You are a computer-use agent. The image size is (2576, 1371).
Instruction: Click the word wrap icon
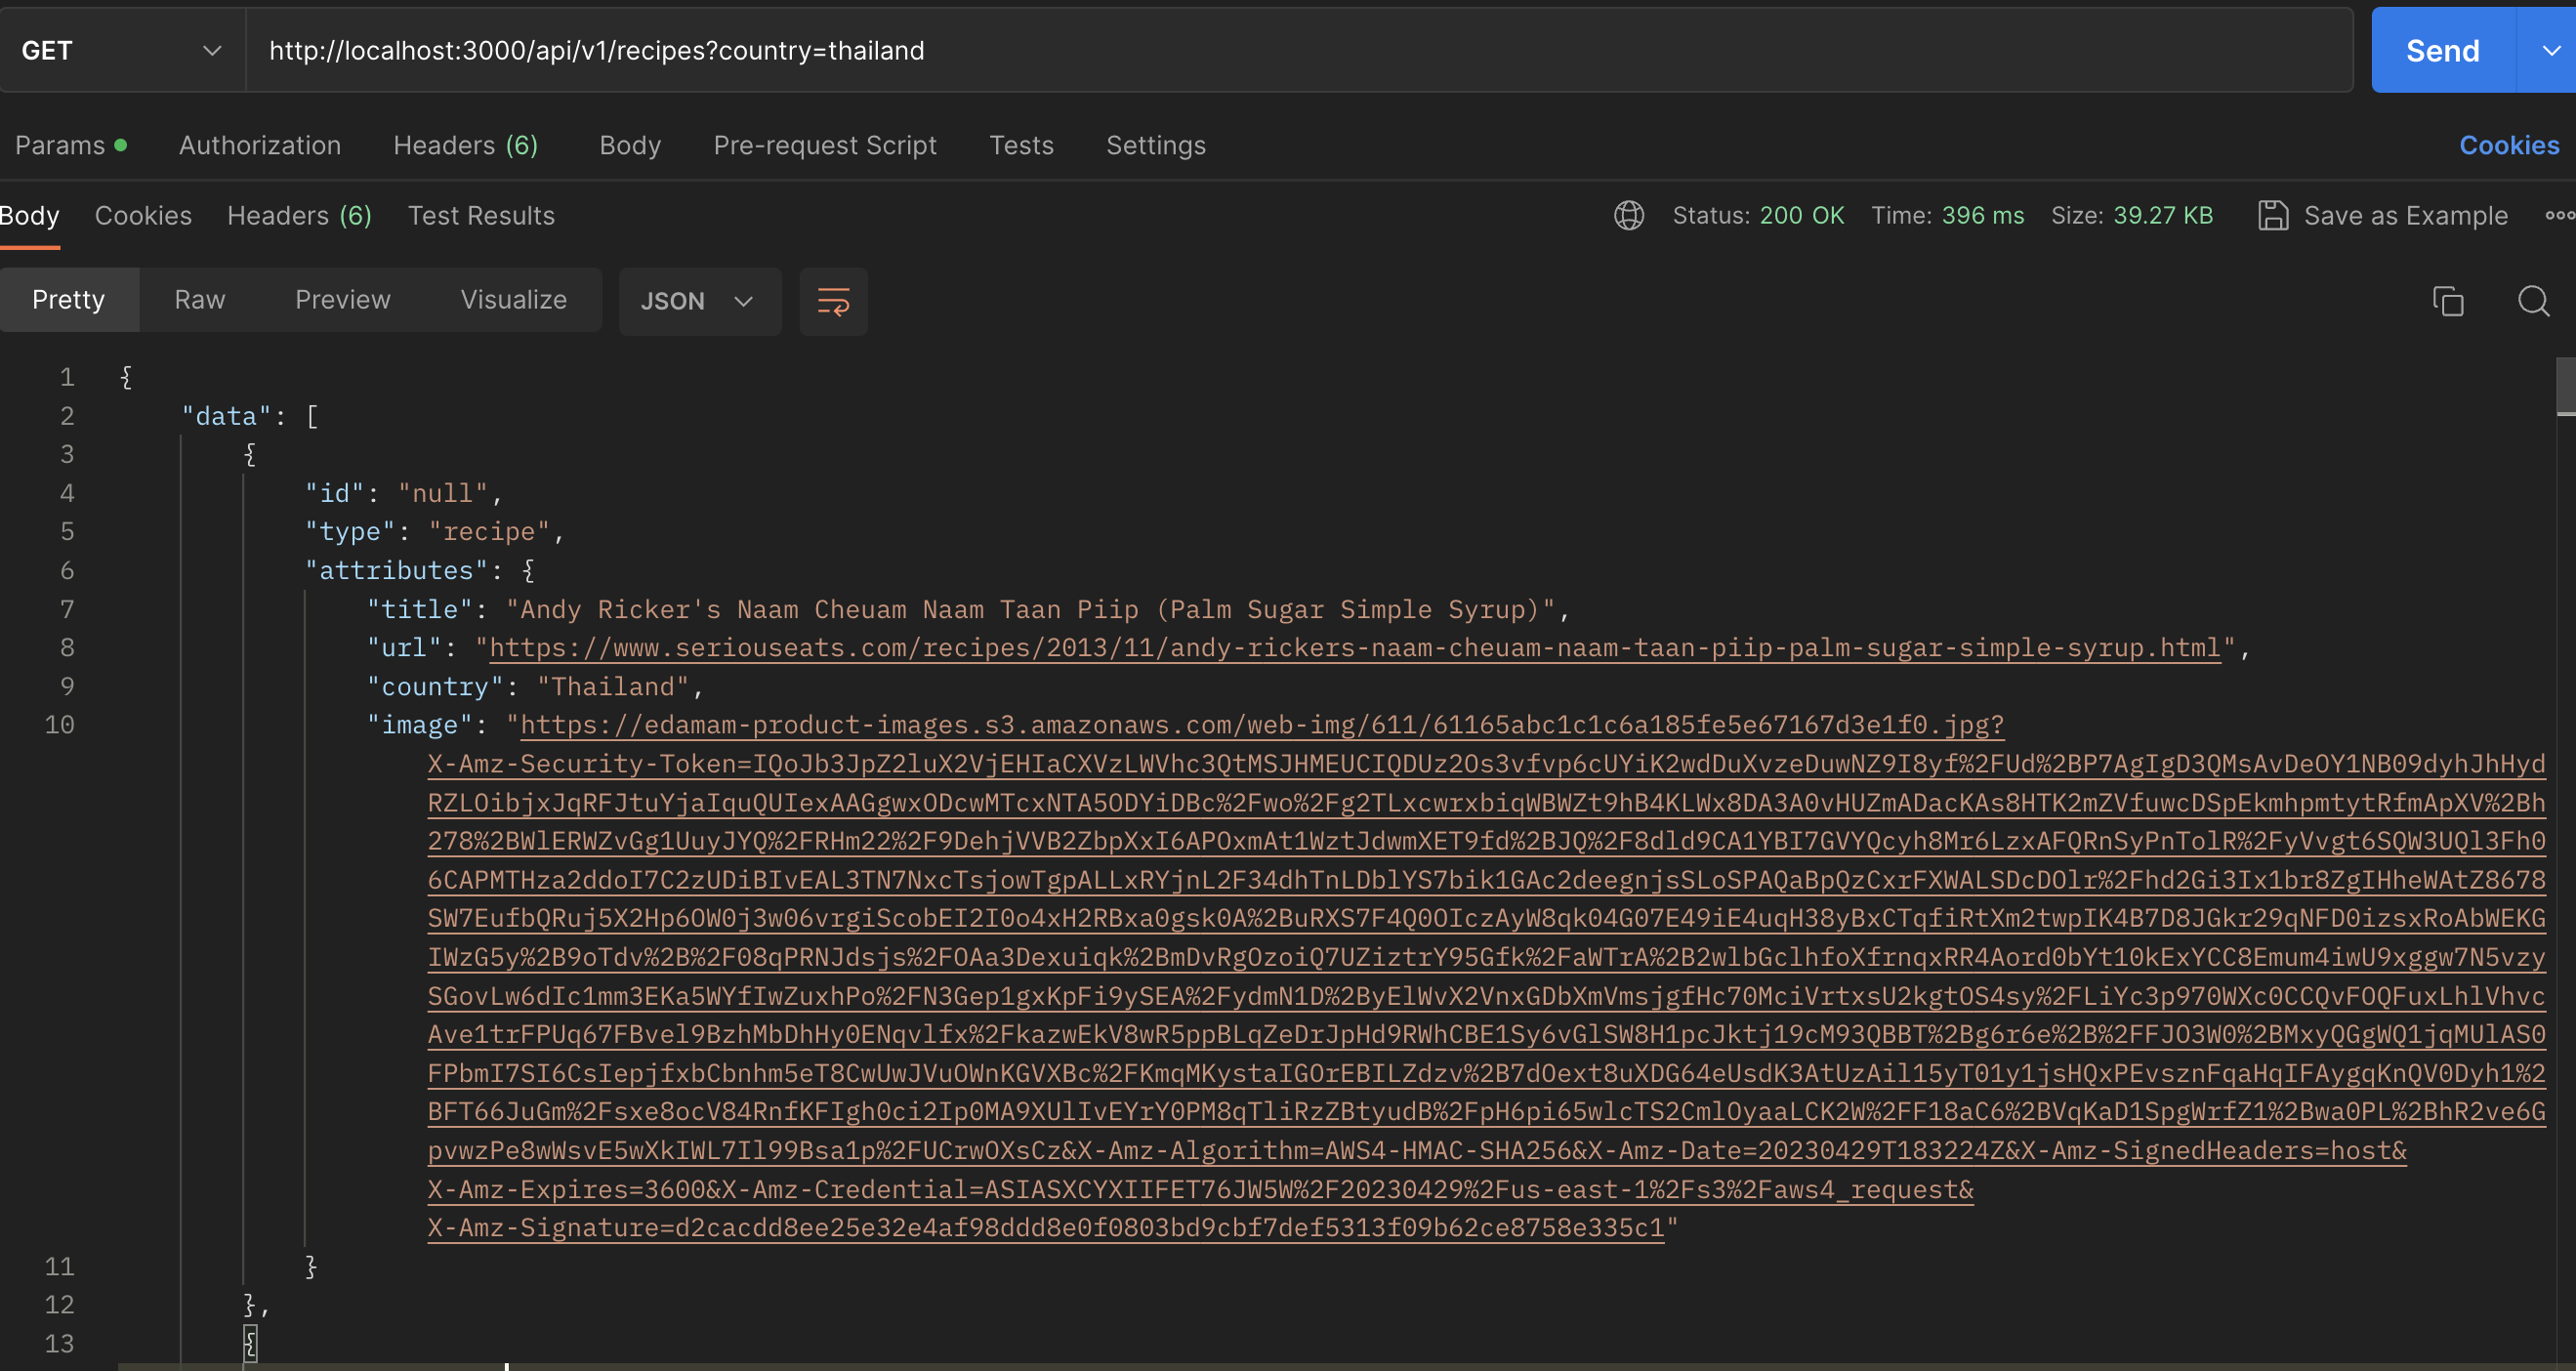(x=833, y=301)
